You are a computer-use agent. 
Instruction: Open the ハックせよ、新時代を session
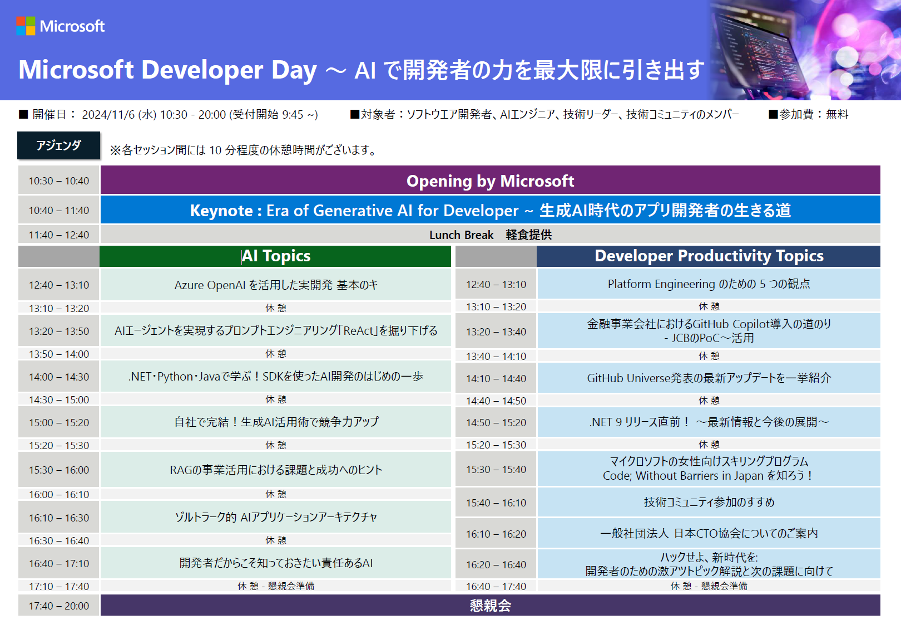click(x=708, y=564)
